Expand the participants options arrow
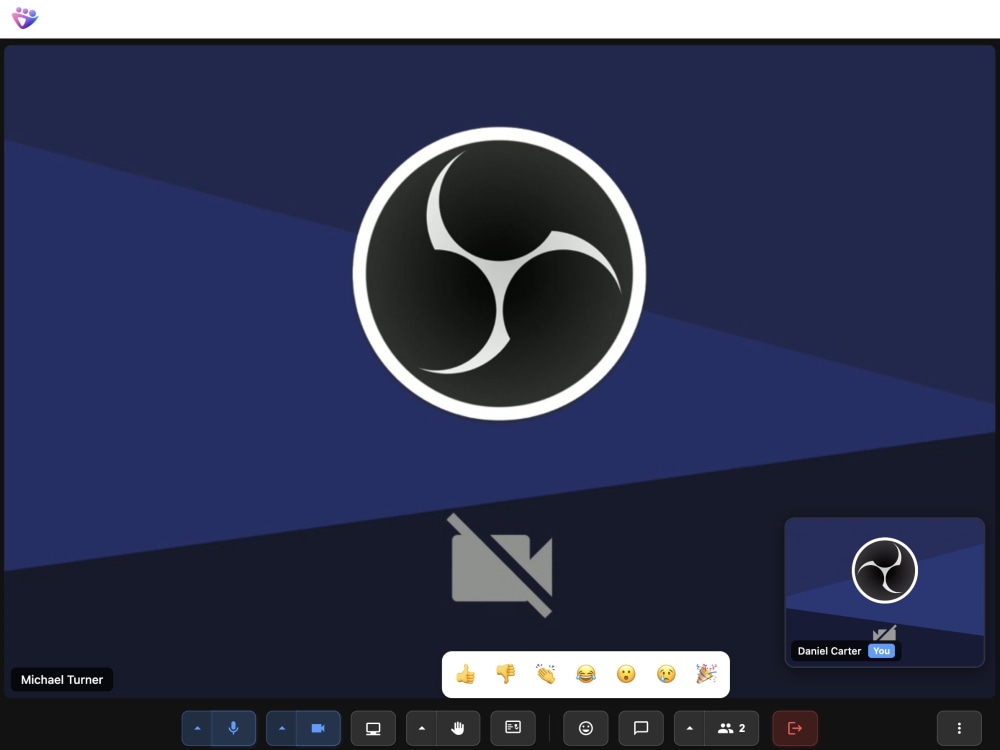The image size is (1000, 750). 689,728
